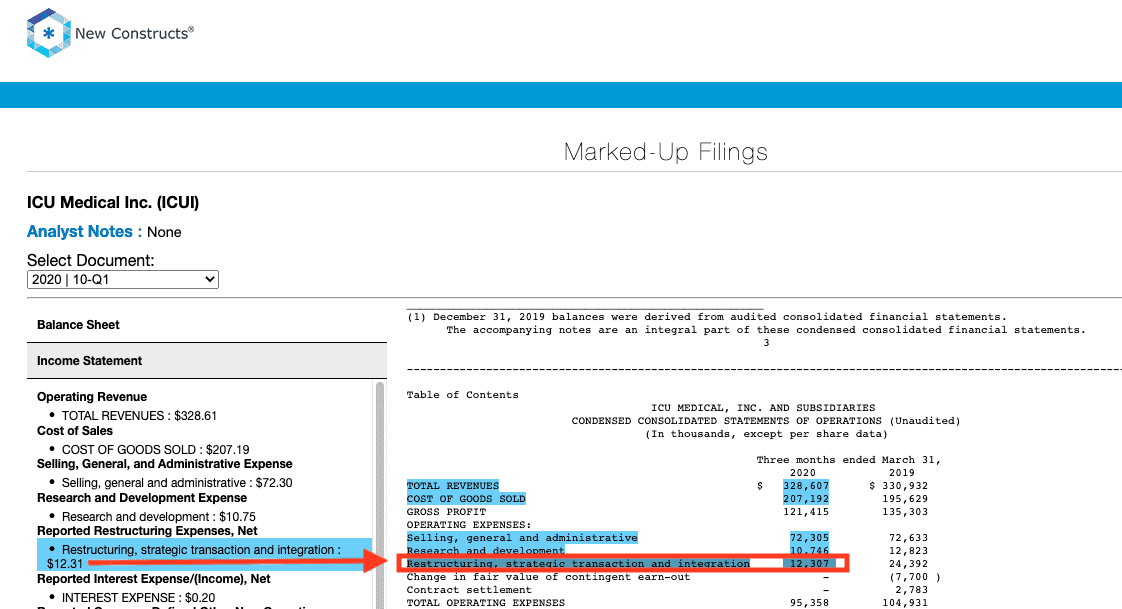Click the Reported Interest Expense/(Income), Net heading
1122x609 pixels.
click(x=154, y=578)
